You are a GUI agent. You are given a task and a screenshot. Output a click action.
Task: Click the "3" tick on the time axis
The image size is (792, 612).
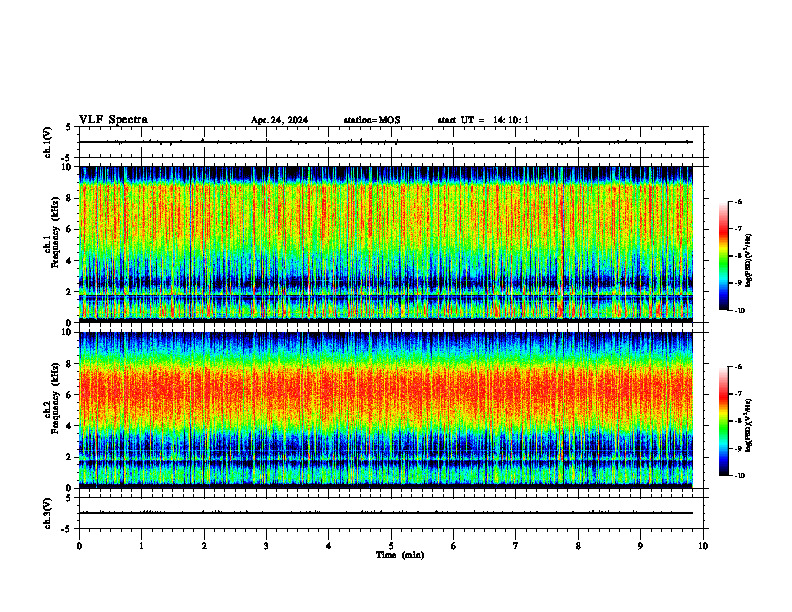tap(266, 546)
